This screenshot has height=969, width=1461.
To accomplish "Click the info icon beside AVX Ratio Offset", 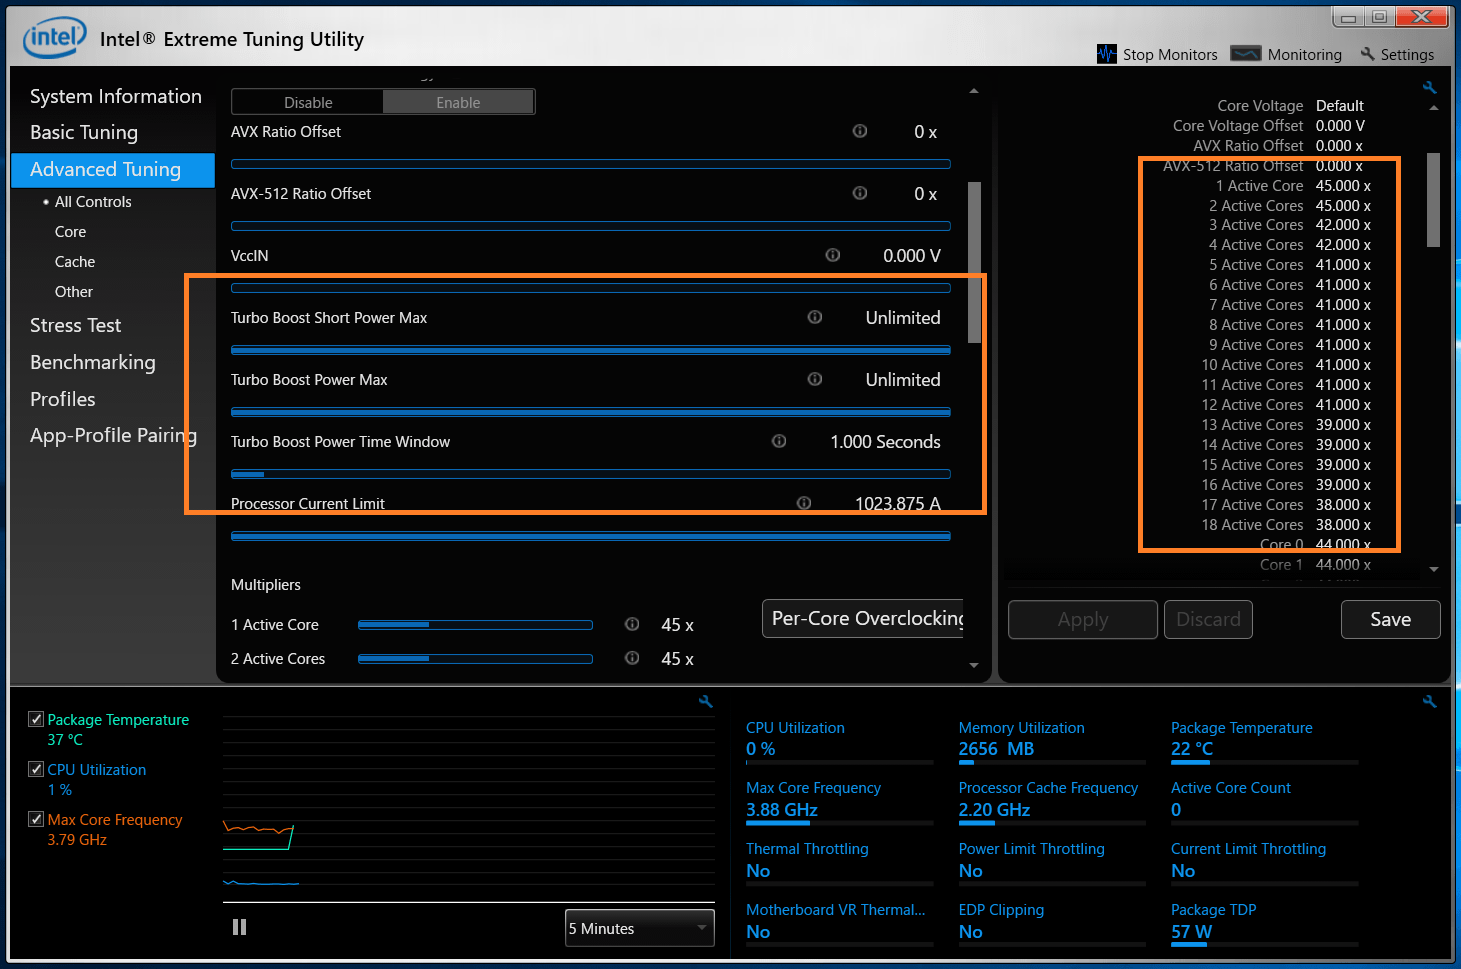I will coord(859,131).
